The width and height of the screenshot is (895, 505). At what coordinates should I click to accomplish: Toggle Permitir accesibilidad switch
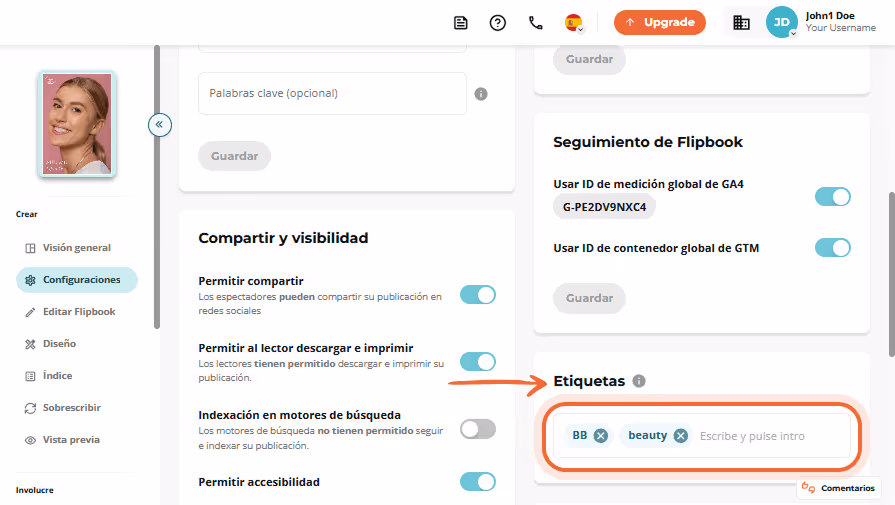[478, 482]
